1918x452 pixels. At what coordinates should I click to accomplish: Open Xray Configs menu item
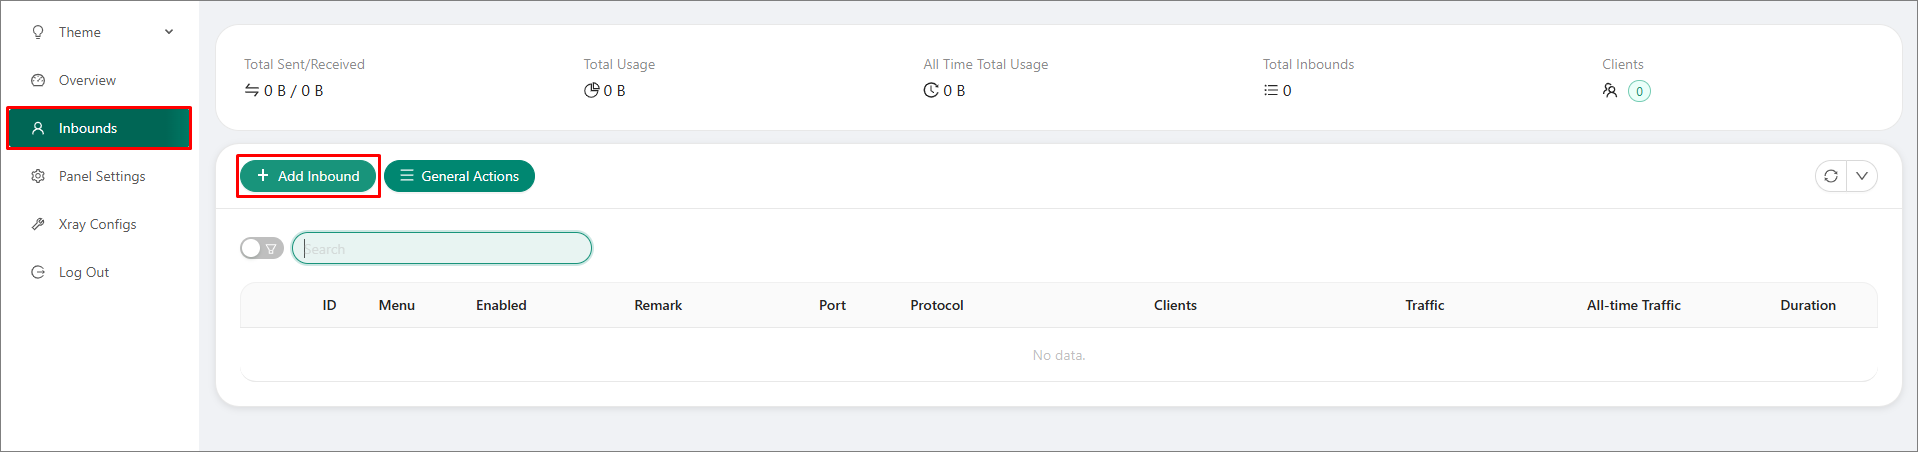click(97, 224)
